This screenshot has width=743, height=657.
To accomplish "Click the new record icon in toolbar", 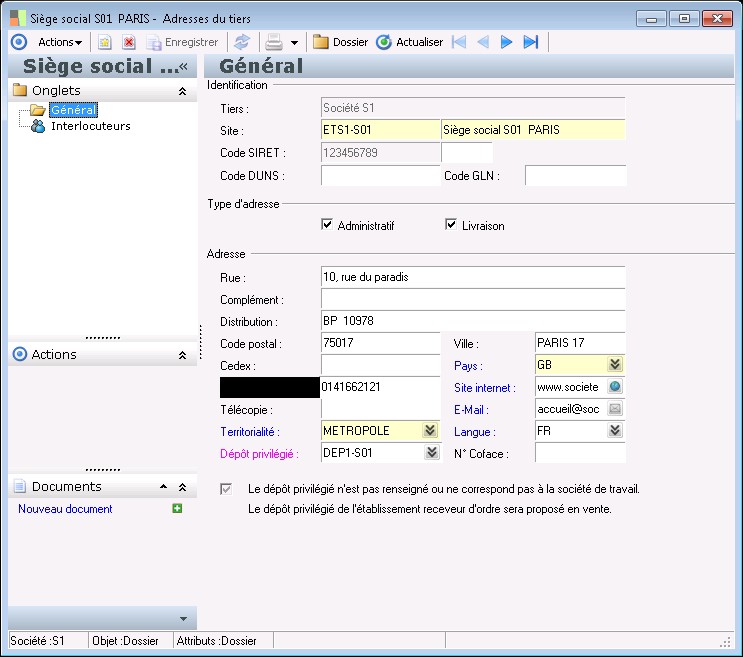I will pyautogui.click(x=104, y=42).
